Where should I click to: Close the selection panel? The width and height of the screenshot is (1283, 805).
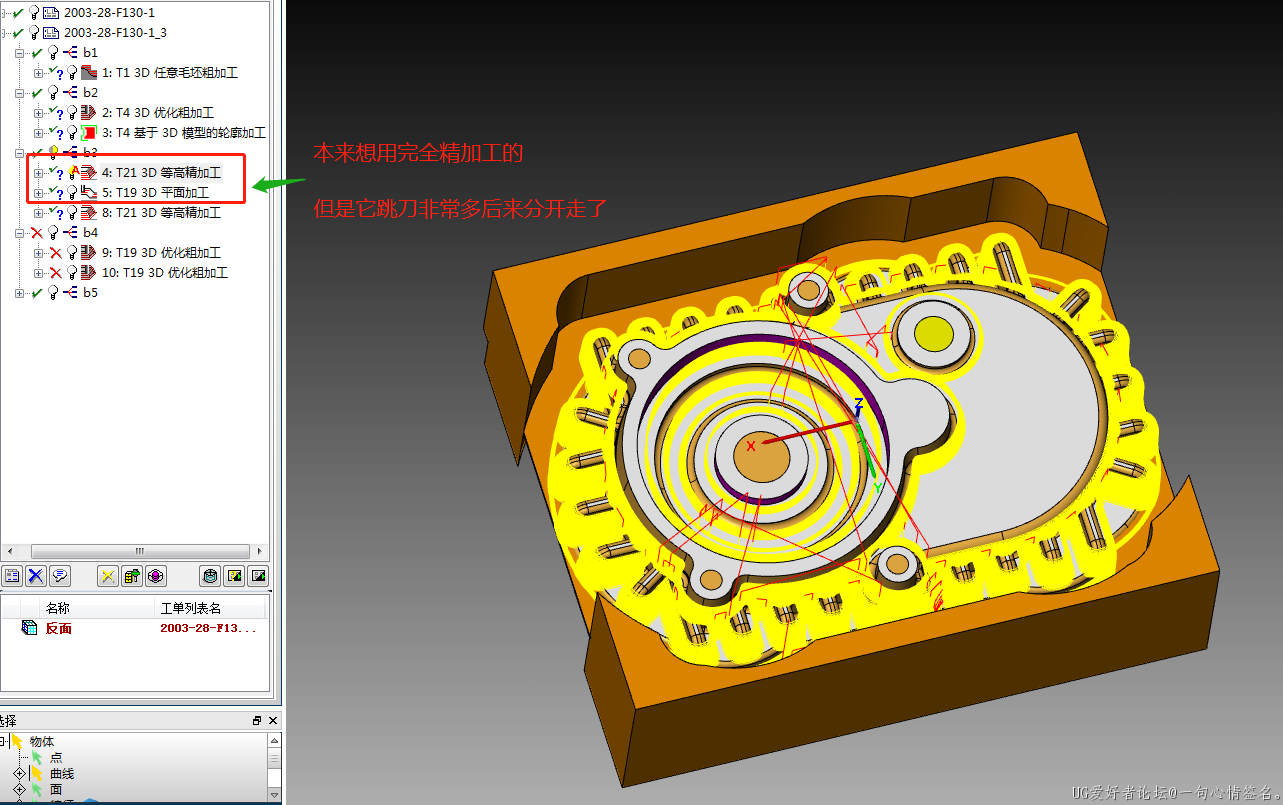[273, 720]
